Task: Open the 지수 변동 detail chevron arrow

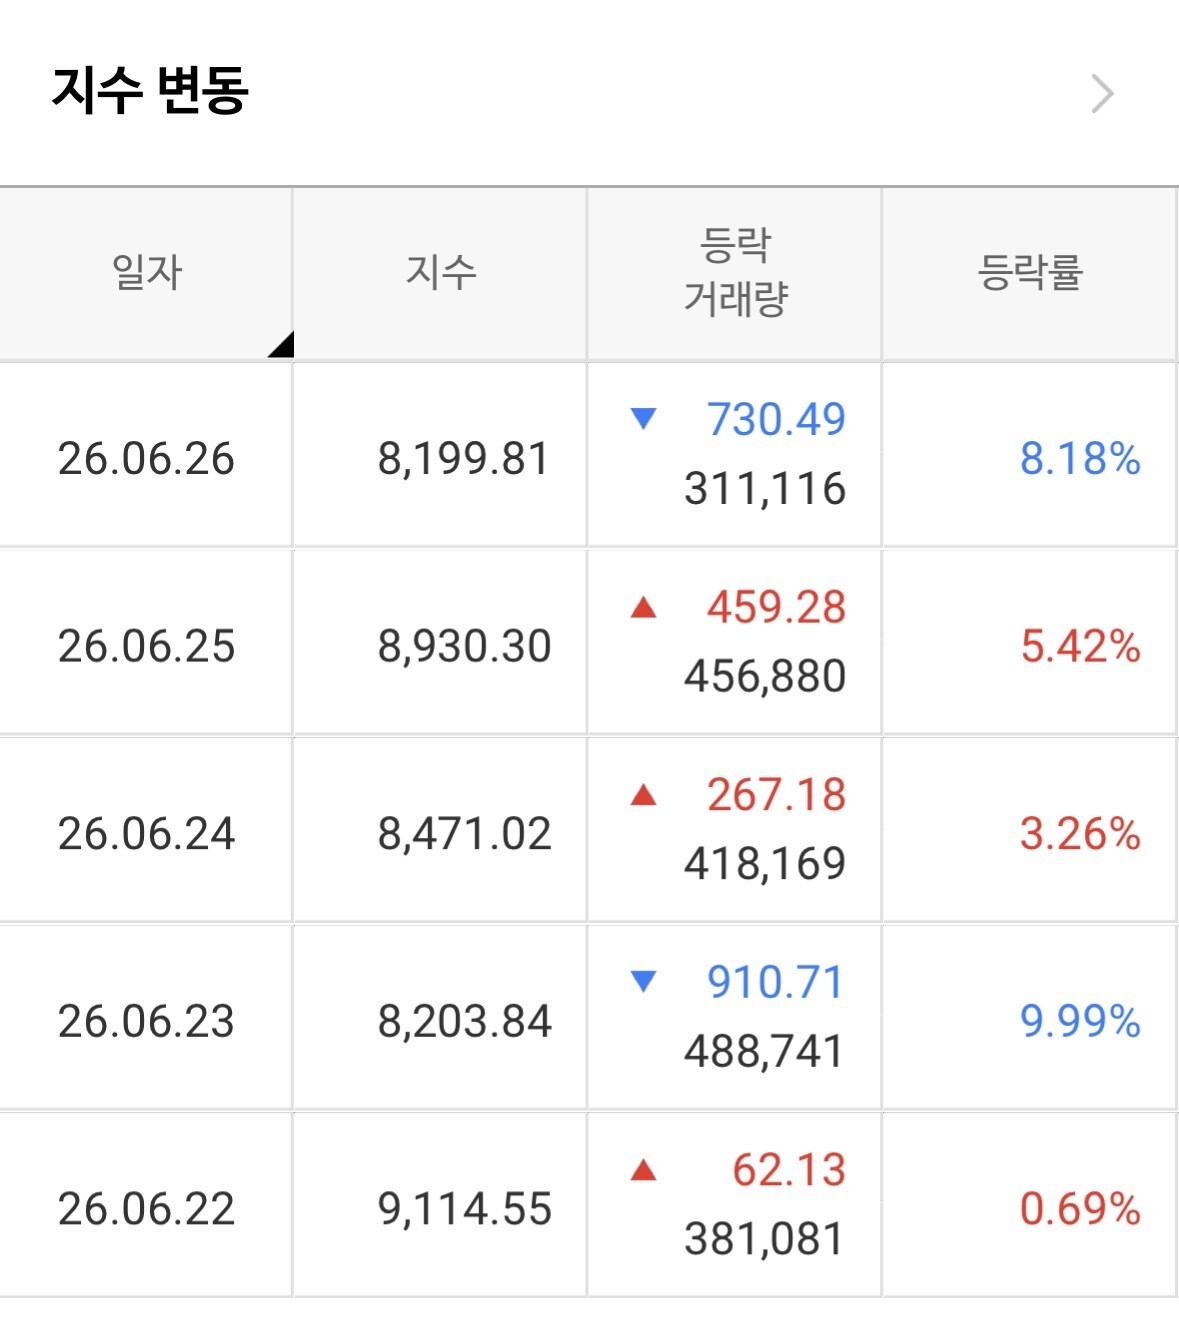Action: (1102, 94)
